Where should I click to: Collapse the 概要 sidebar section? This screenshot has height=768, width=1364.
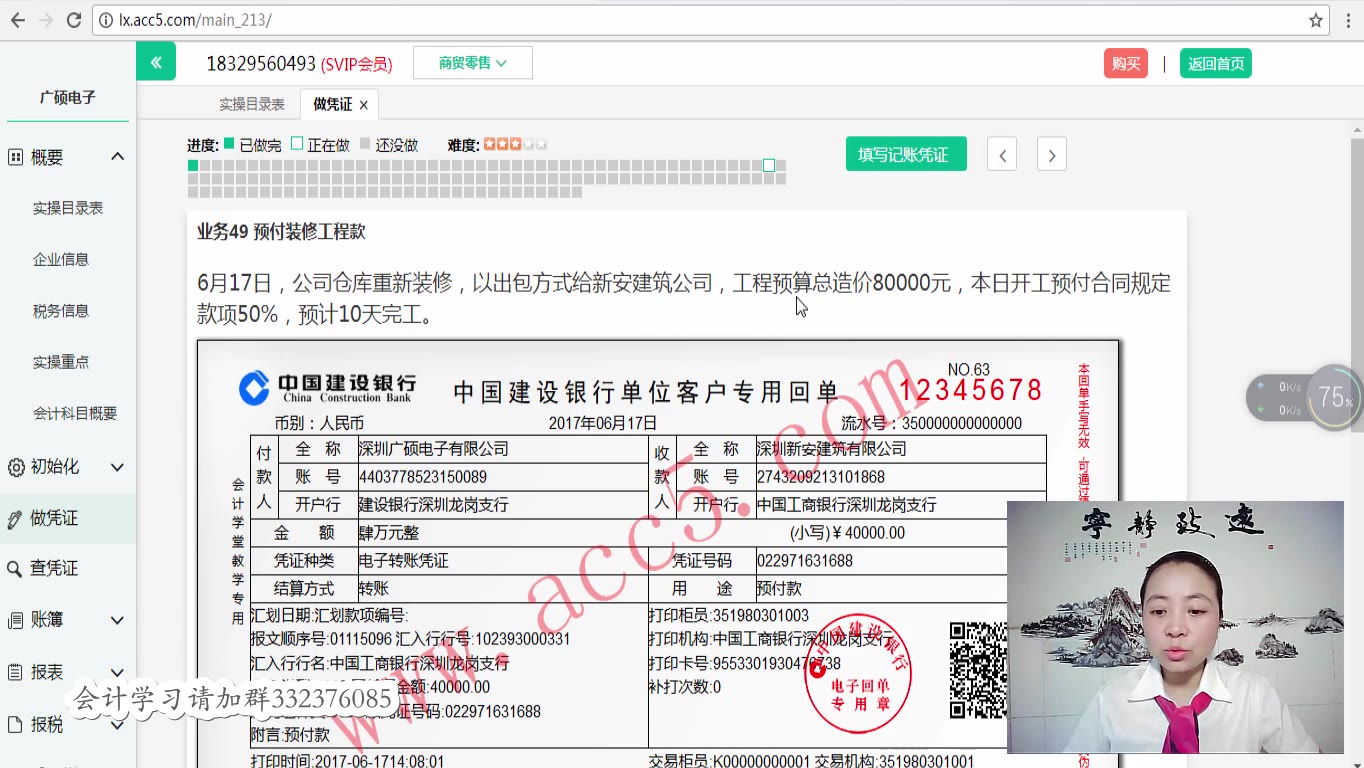click(117, 156)
